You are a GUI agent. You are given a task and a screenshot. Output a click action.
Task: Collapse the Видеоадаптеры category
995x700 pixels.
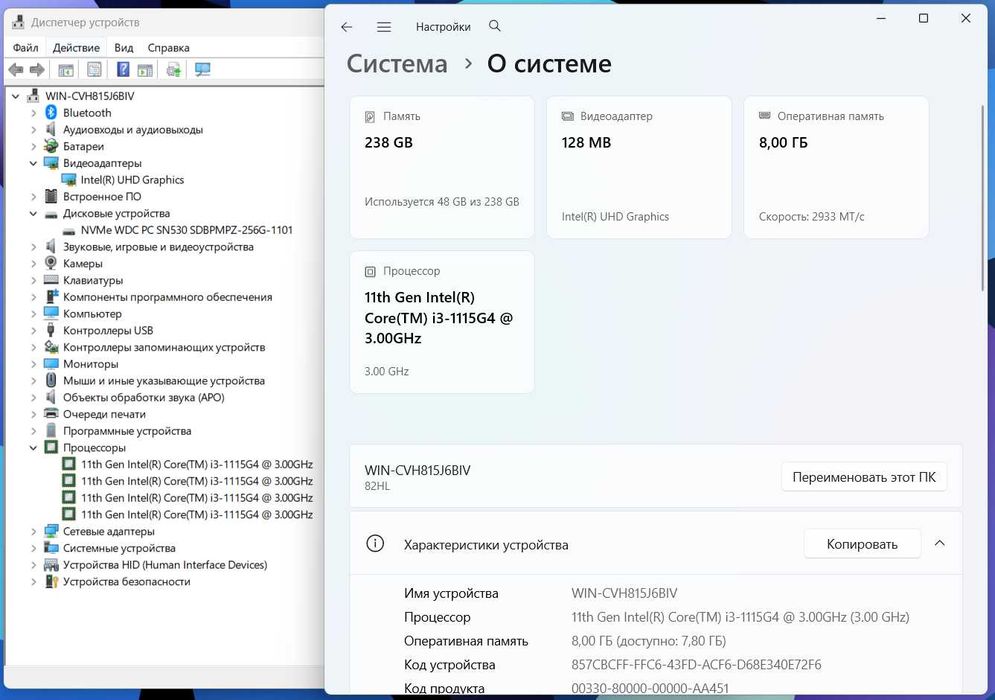click(33, 163)
